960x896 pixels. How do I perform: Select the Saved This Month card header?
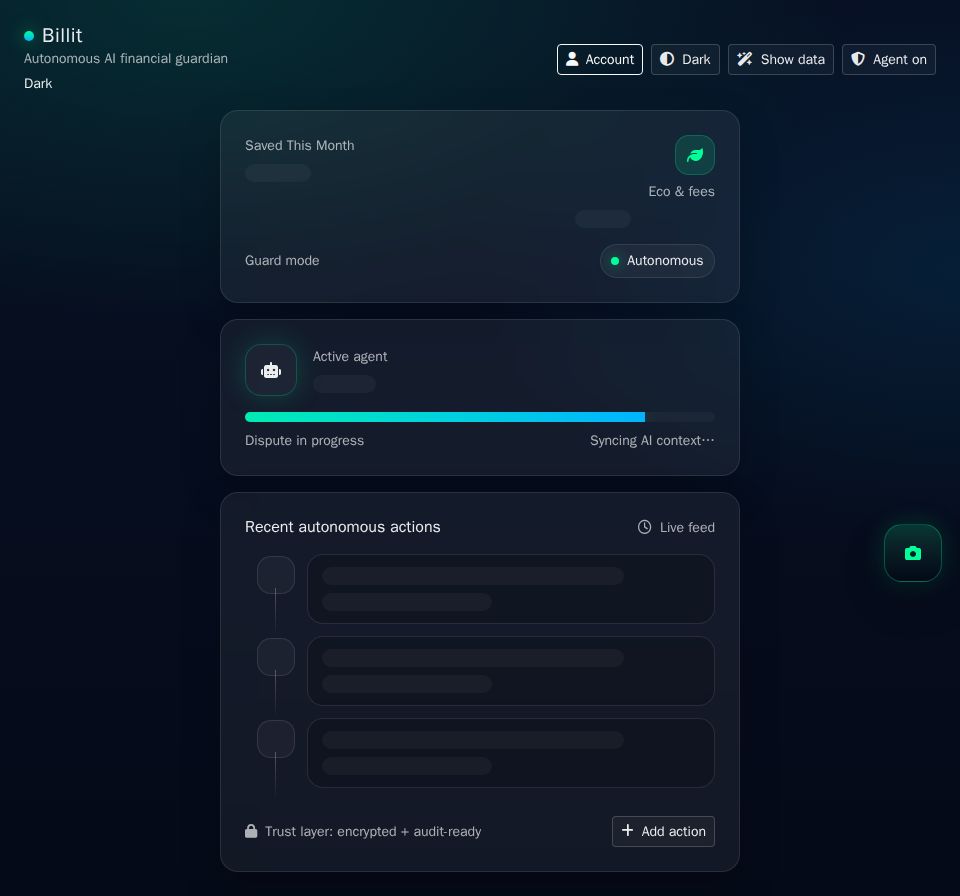(300, 145)
